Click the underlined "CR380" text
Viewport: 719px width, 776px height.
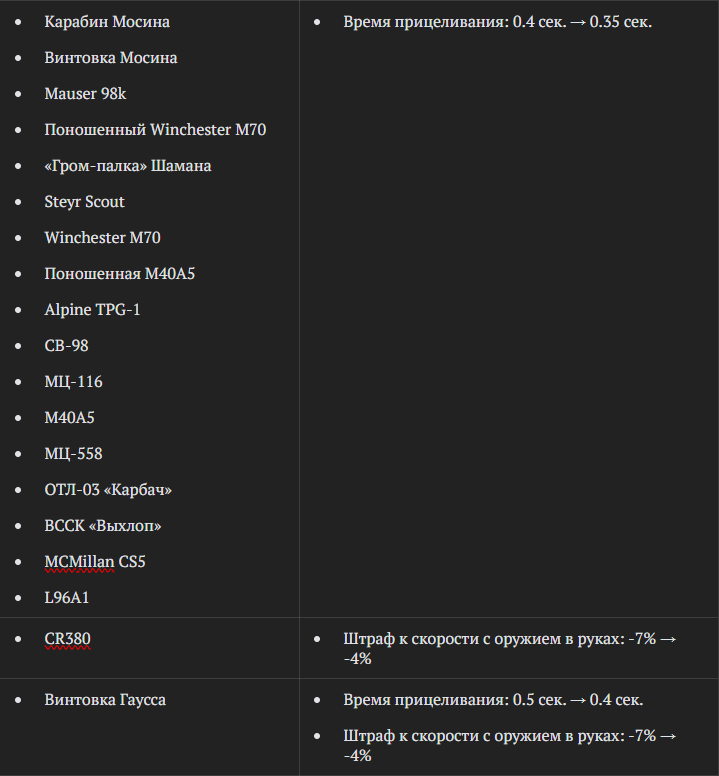[67, 639]
